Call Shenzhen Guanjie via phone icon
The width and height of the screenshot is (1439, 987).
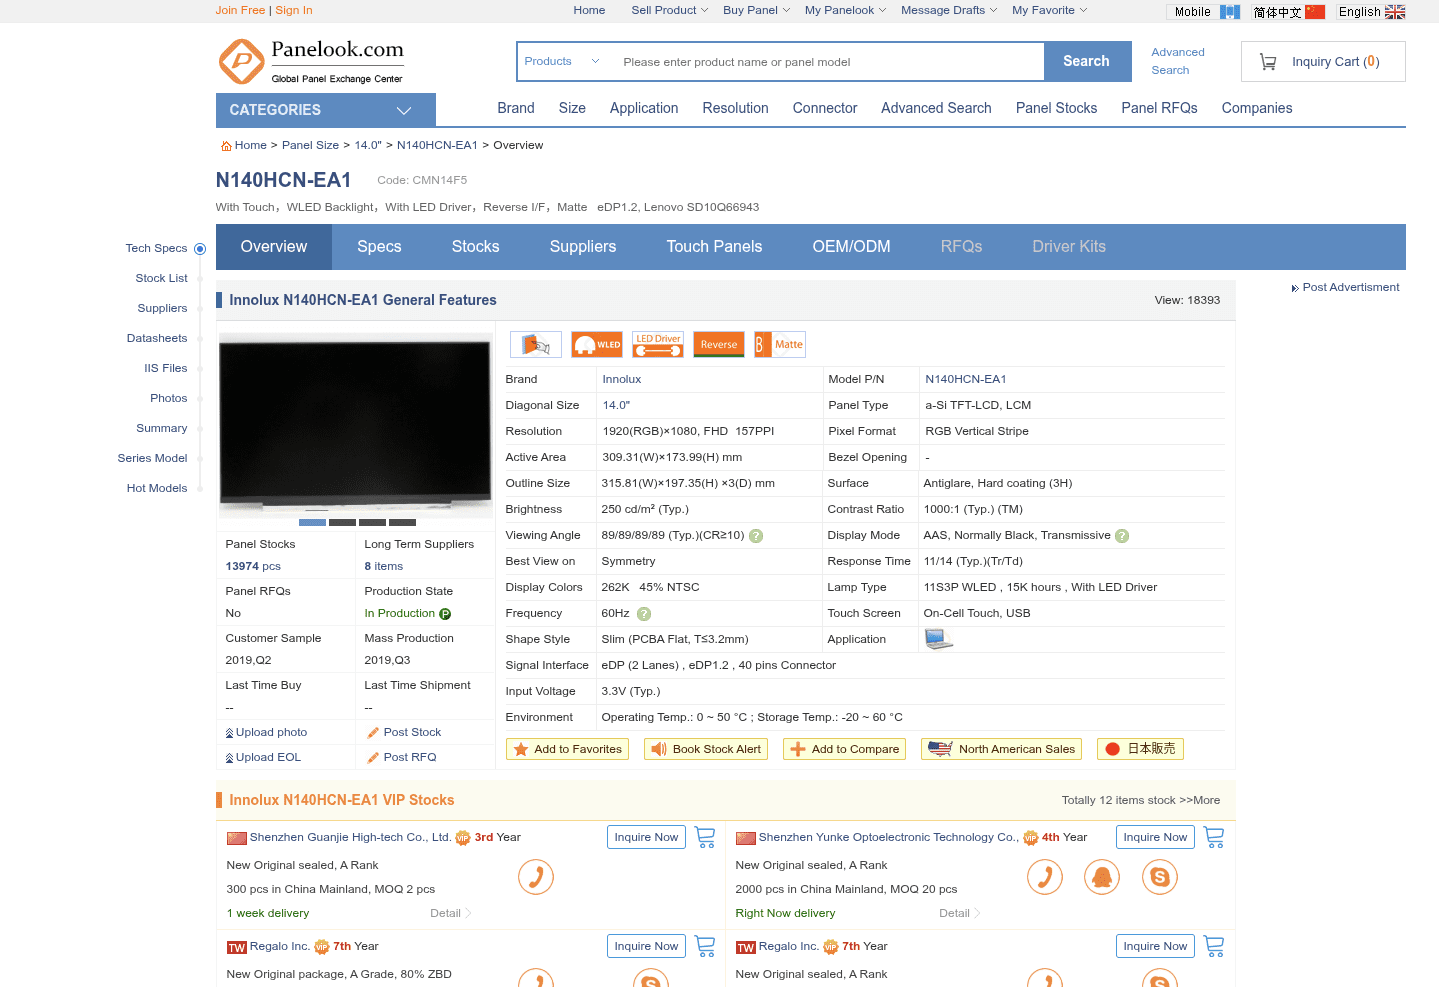pos(536,877)
